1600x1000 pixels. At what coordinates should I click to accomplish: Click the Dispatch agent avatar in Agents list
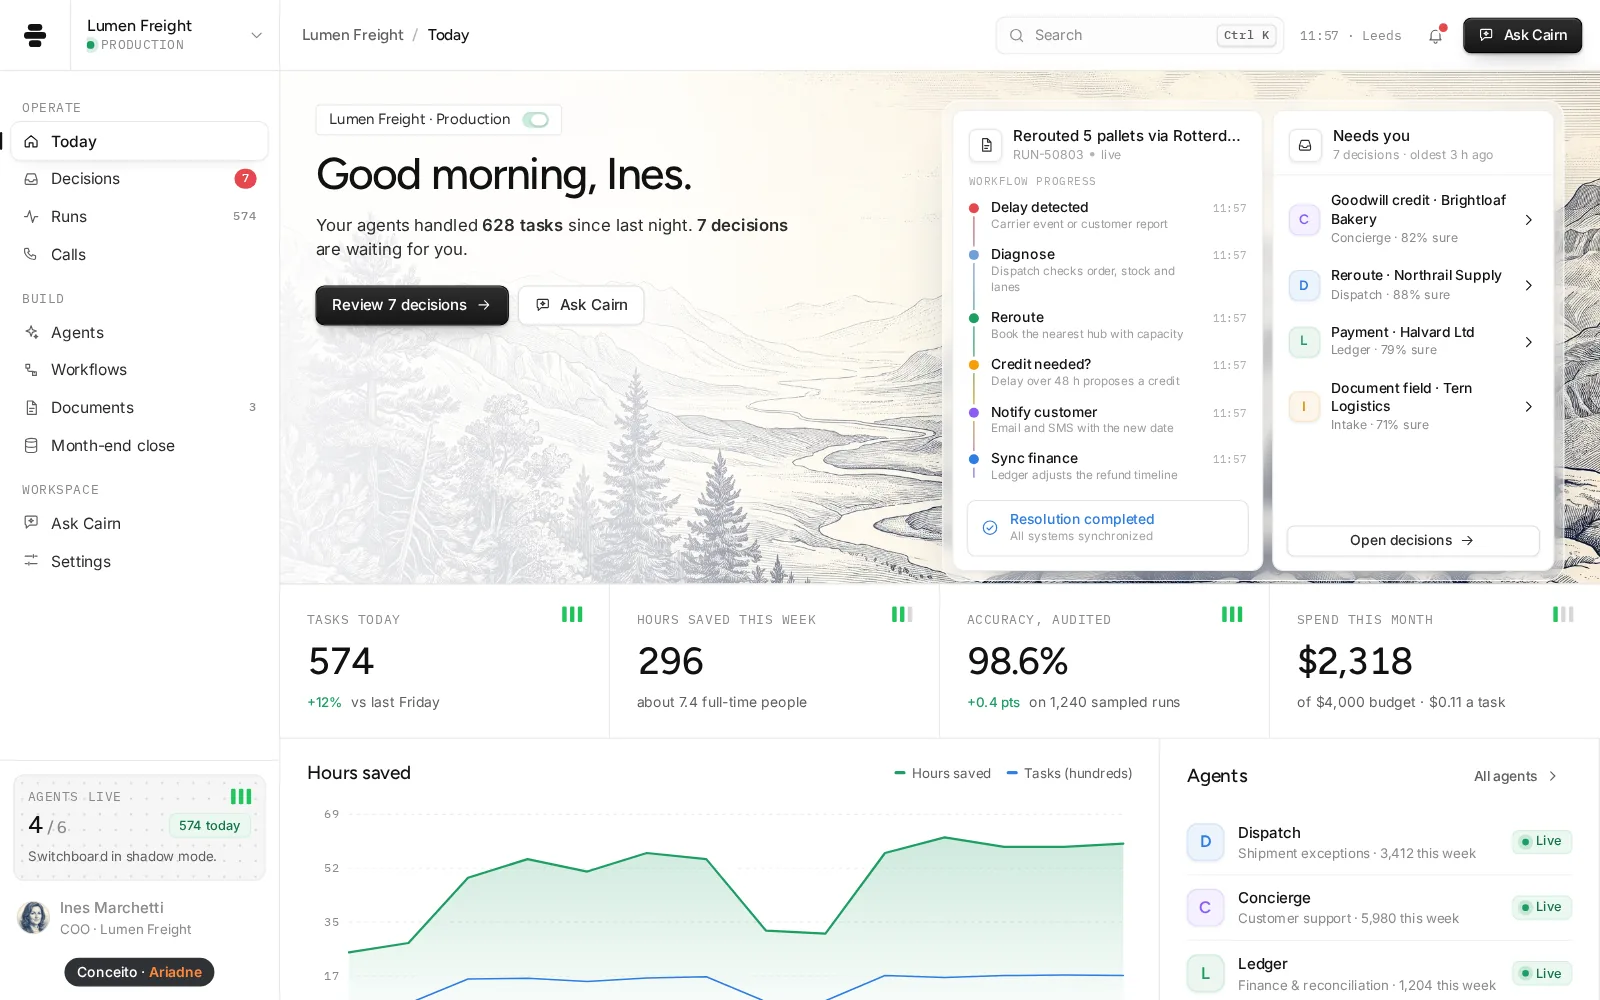(x=1205, y=842)
